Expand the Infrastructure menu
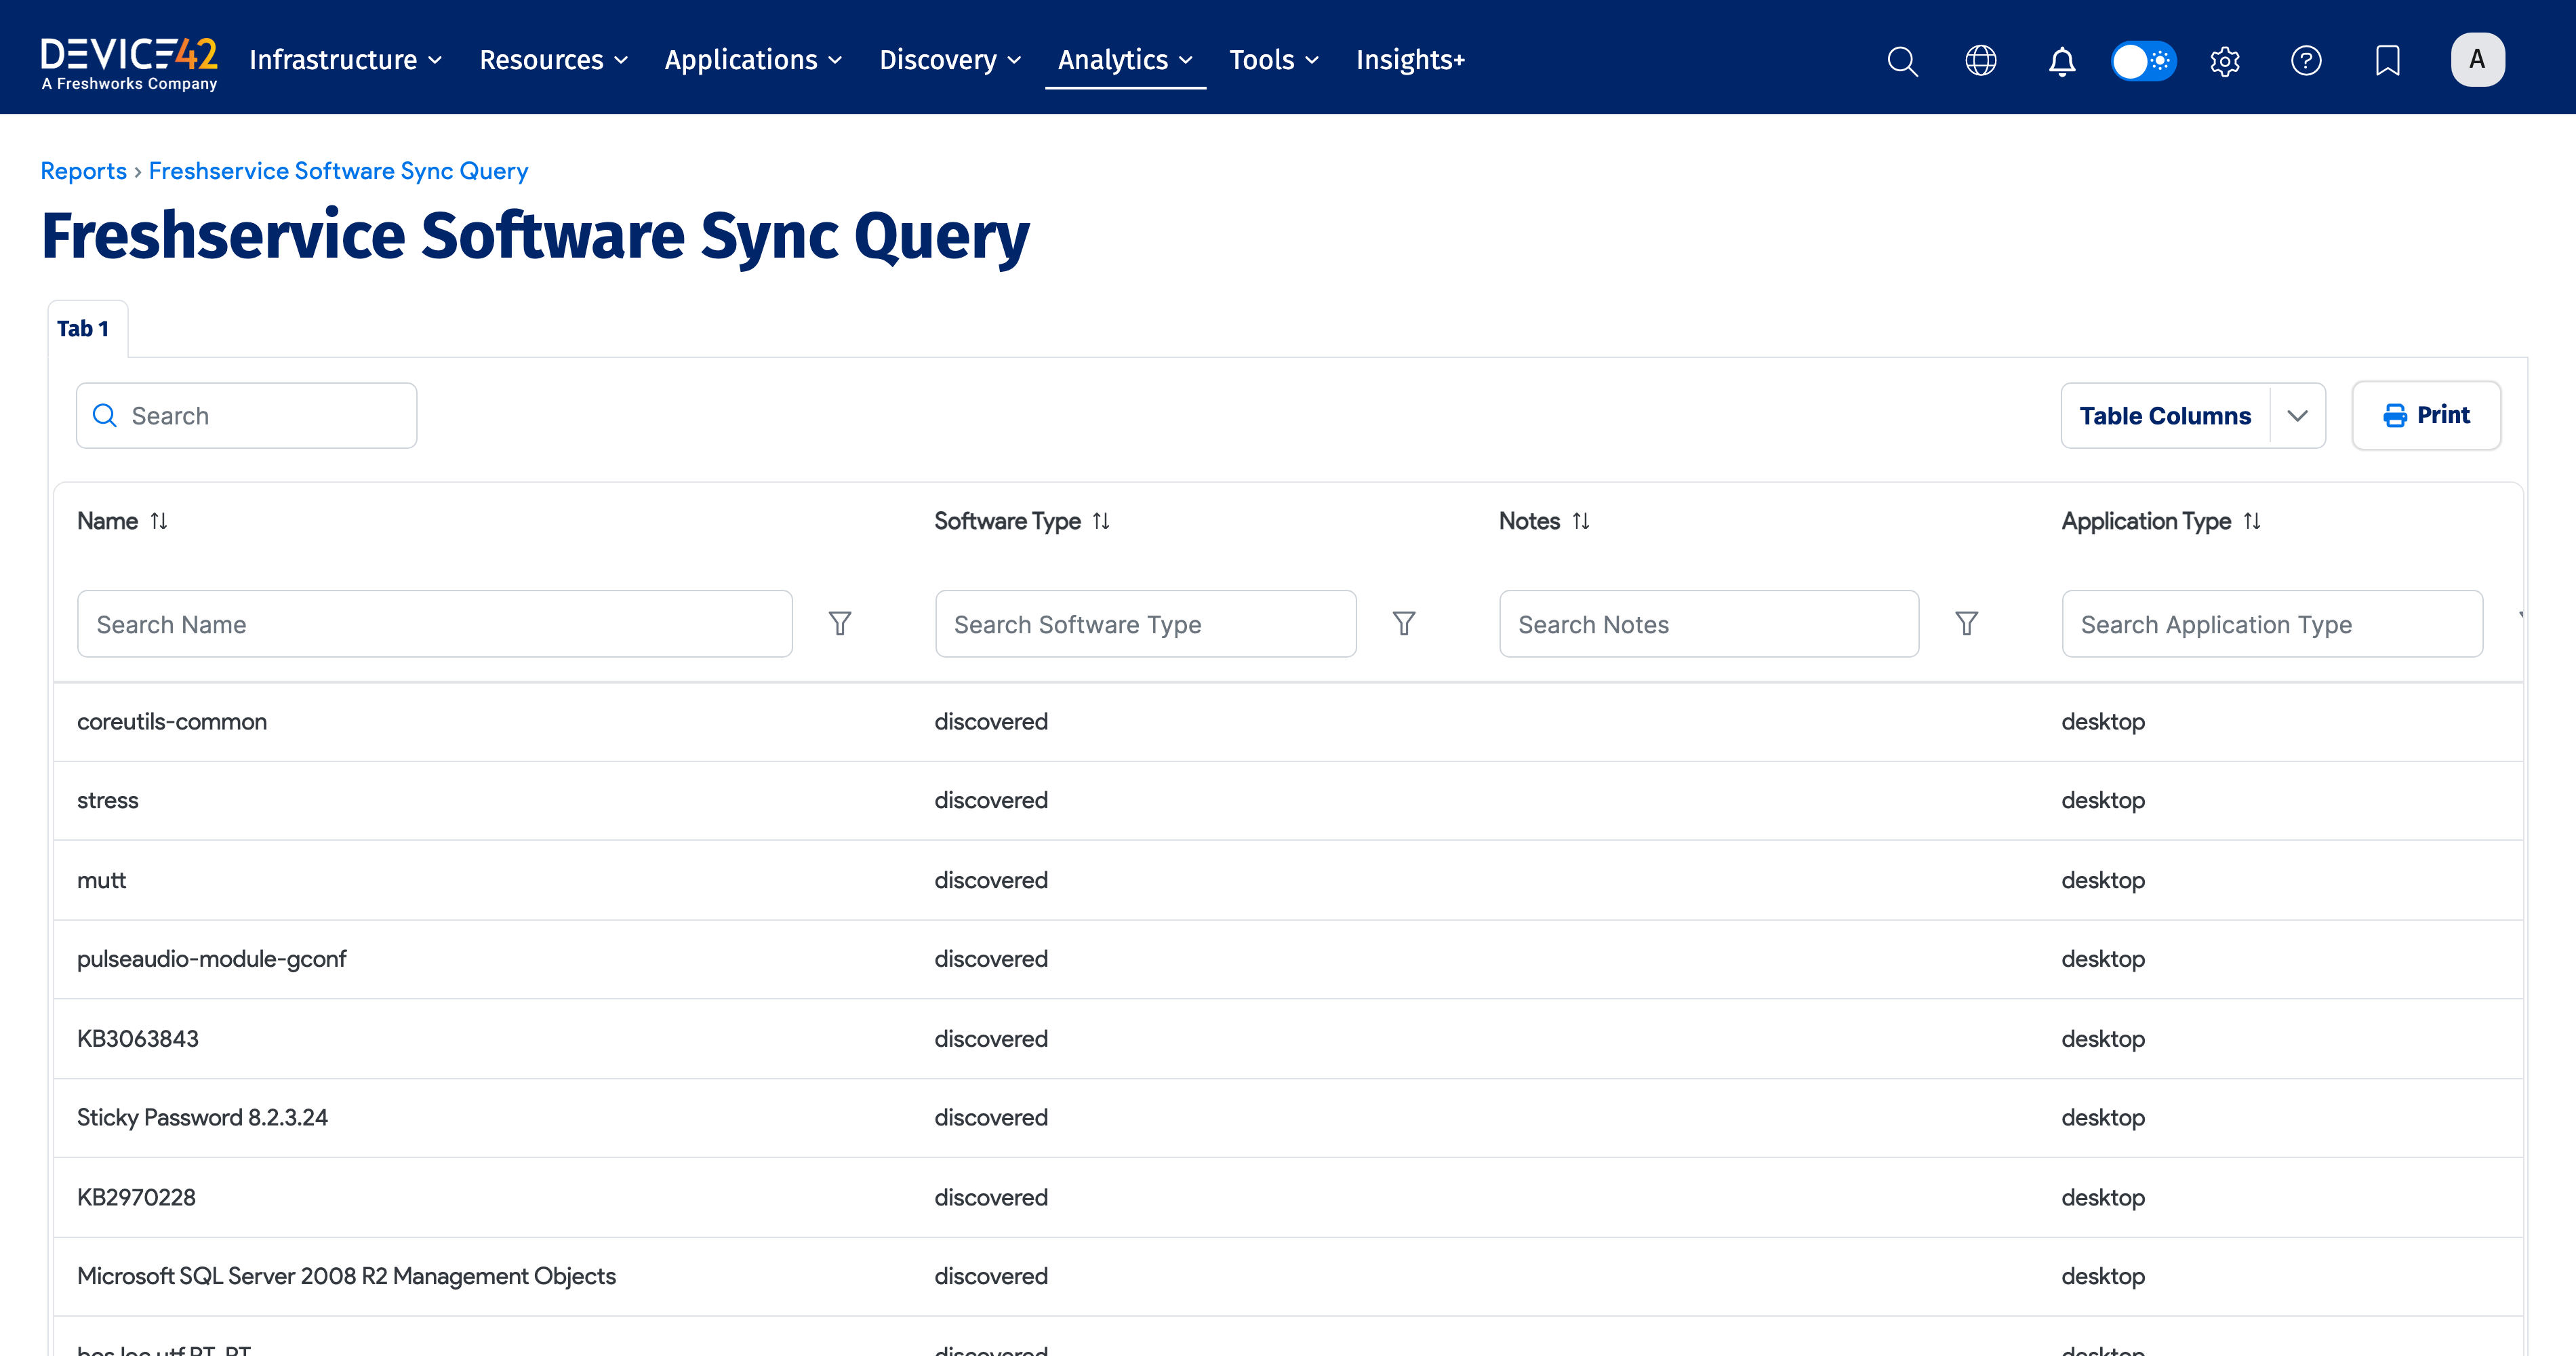2576x1356 pixels. pos(345,60)
